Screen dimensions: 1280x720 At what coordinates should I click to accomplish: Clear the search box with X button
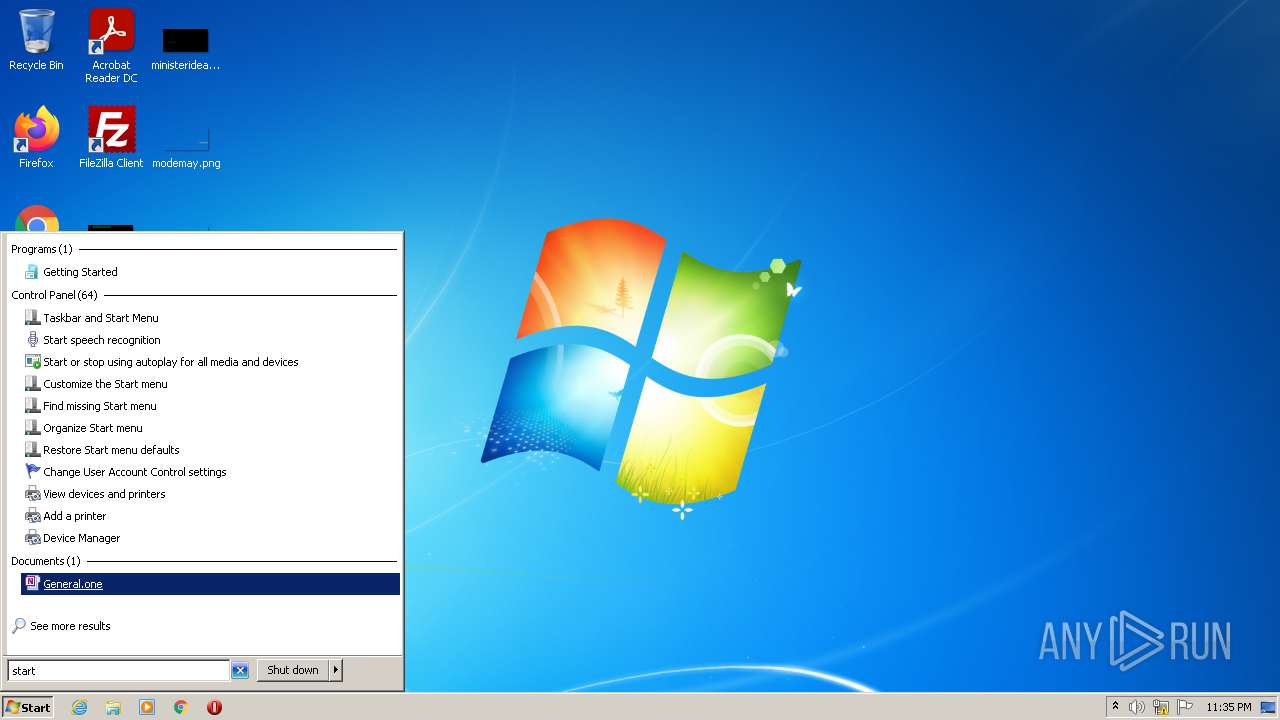click(240, 671)
